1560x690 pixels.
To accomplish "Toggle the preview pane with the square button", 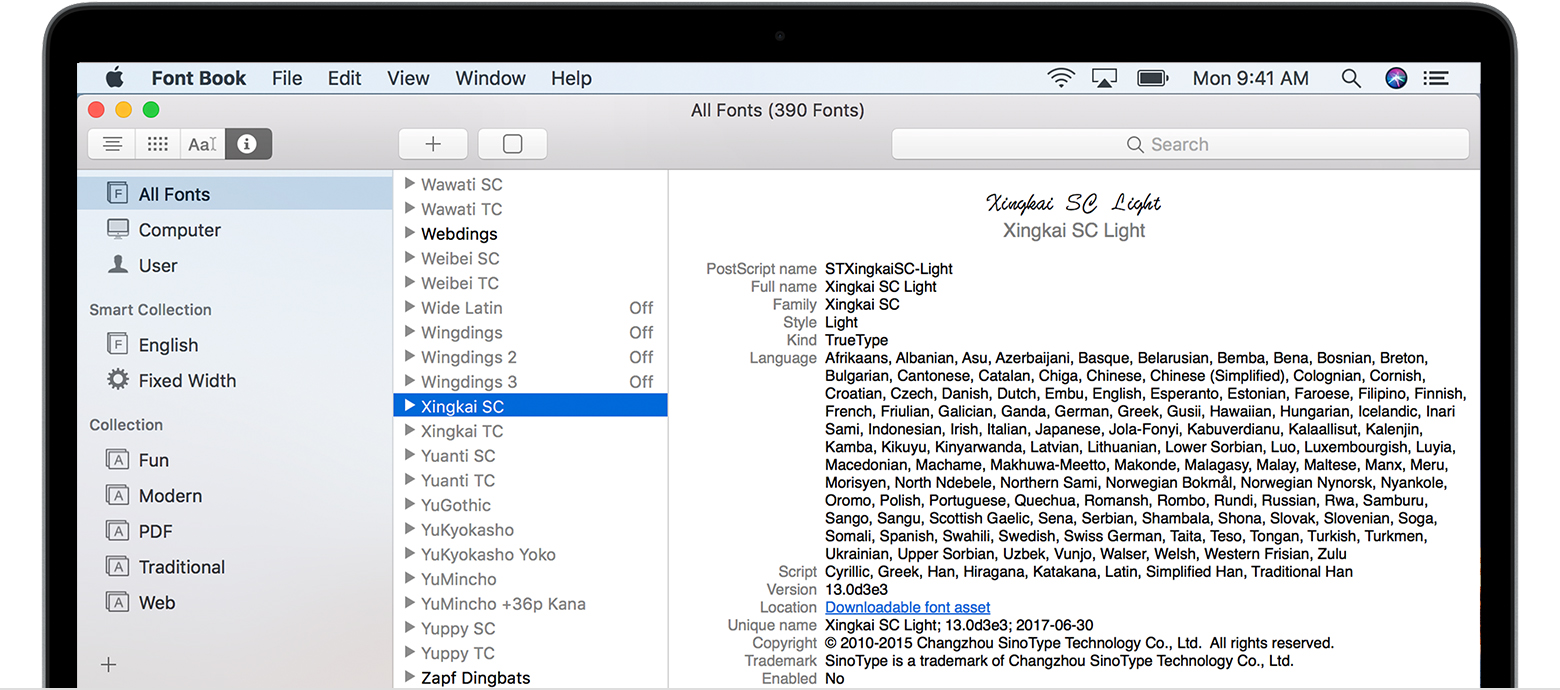I will coord(512,143).
